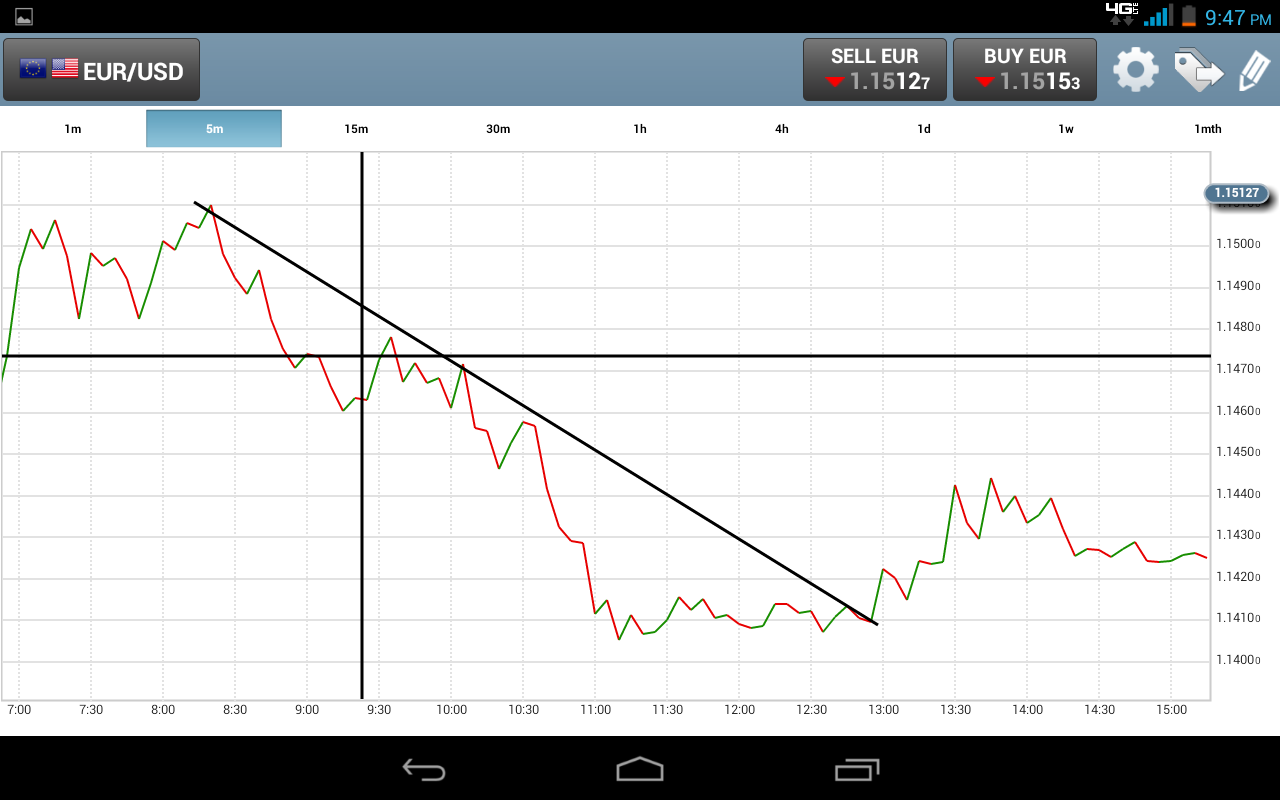Viewport: 1280px width, 800px height.
Task: Tap the 14:00 time axis label
Action: (x=1028, y=710)
